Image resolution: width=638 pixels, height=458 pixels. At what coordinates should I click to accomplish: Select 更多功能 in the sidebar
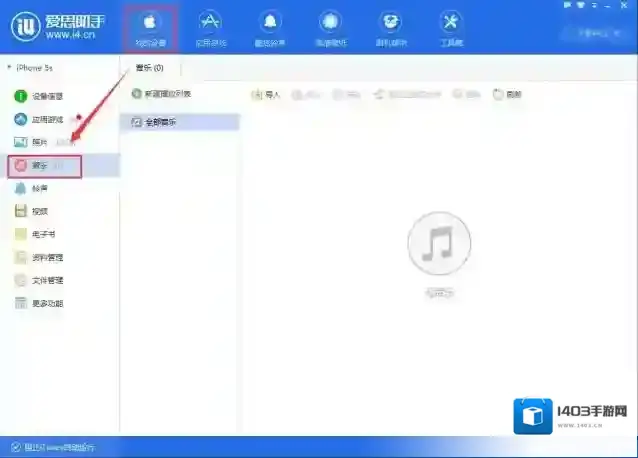39,303
